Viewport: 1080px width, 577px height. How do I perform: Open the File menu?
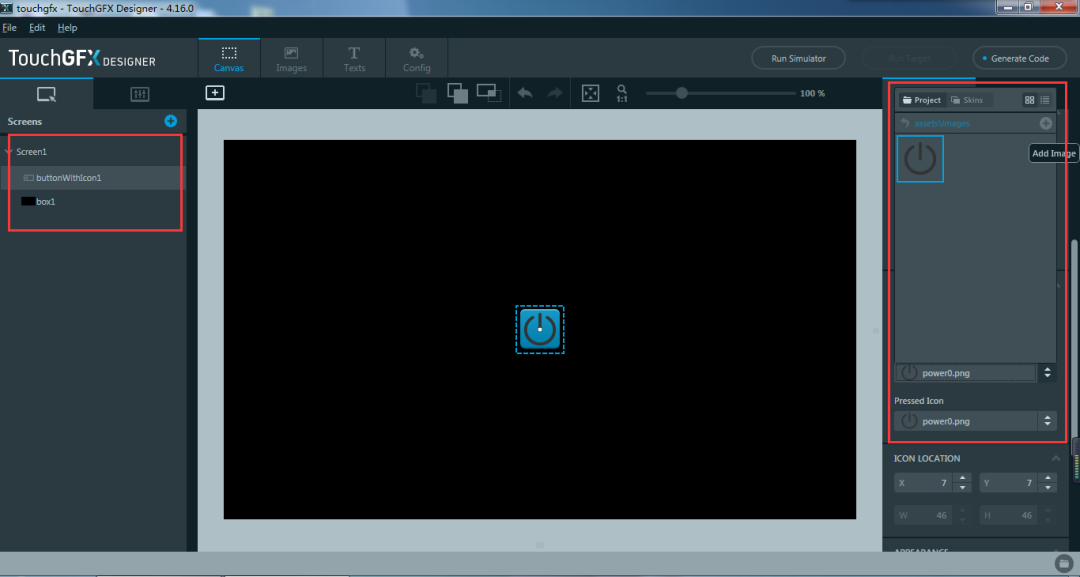pos(10,27)
